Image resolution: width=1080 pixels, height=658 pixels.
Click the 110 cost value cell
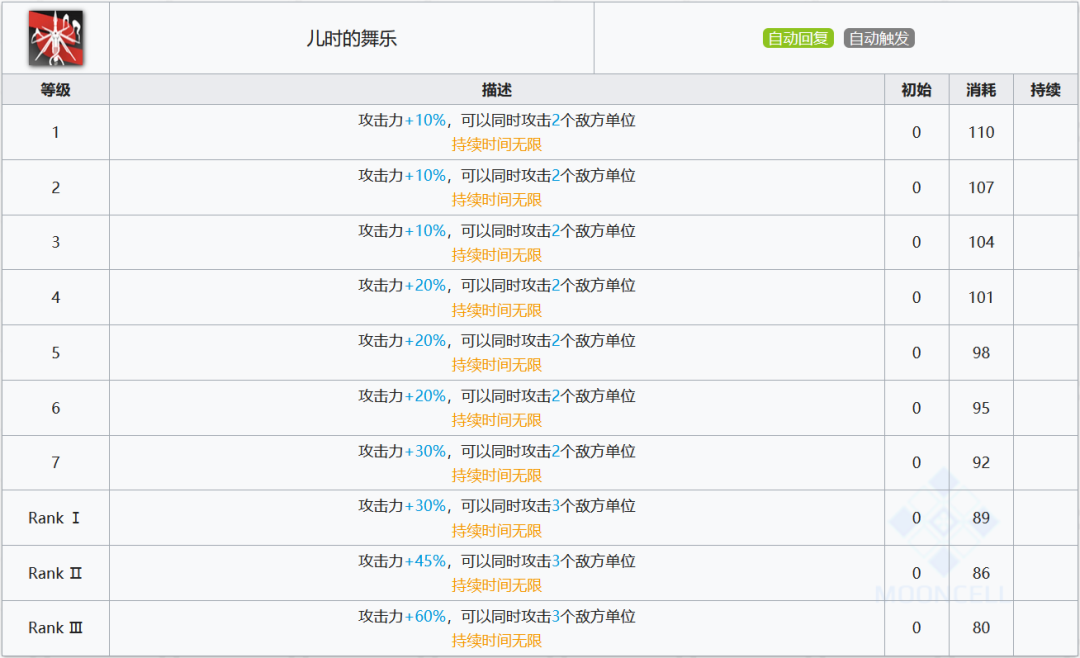[981, 132]
